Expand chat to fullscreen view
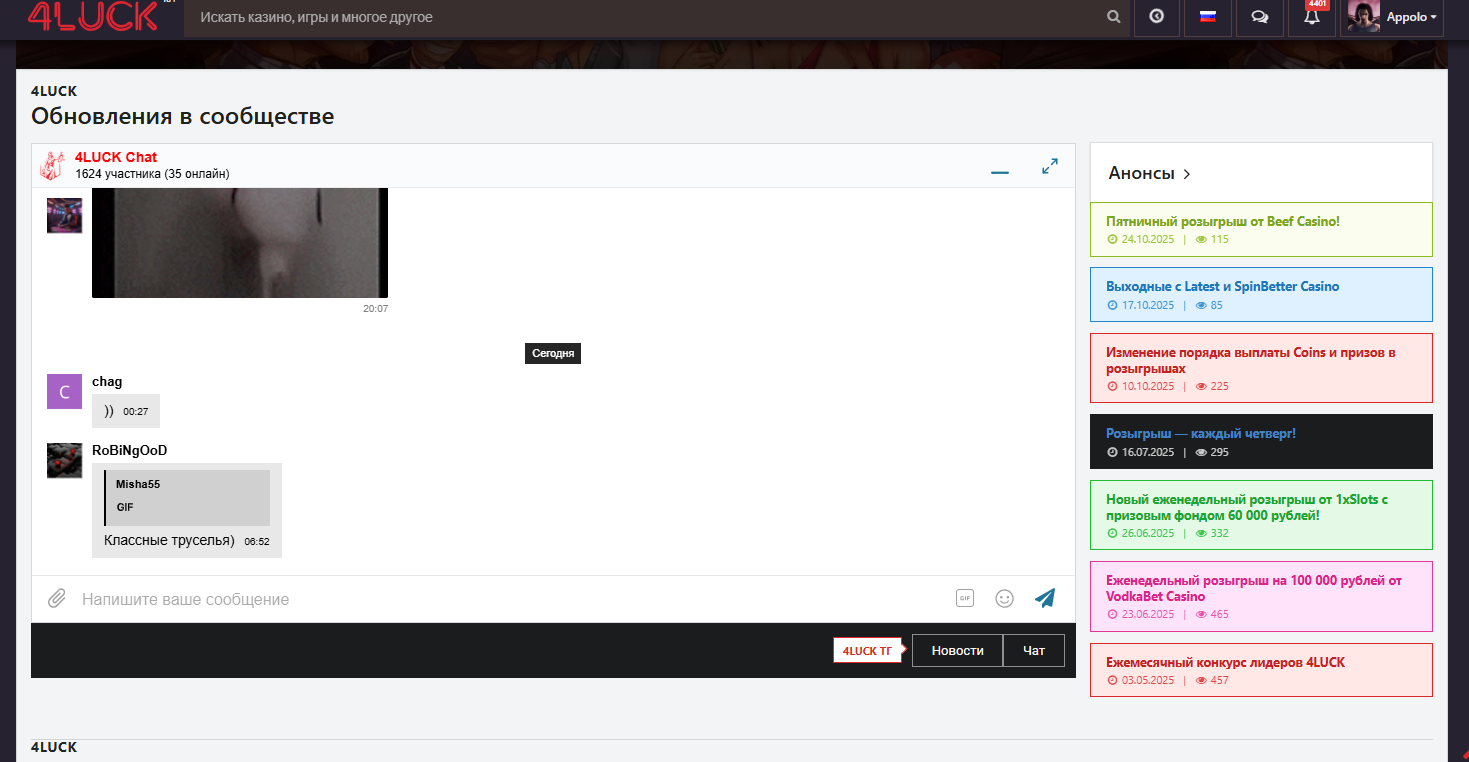This screenshot has height=762, width=1469. tap(1050, 166)
